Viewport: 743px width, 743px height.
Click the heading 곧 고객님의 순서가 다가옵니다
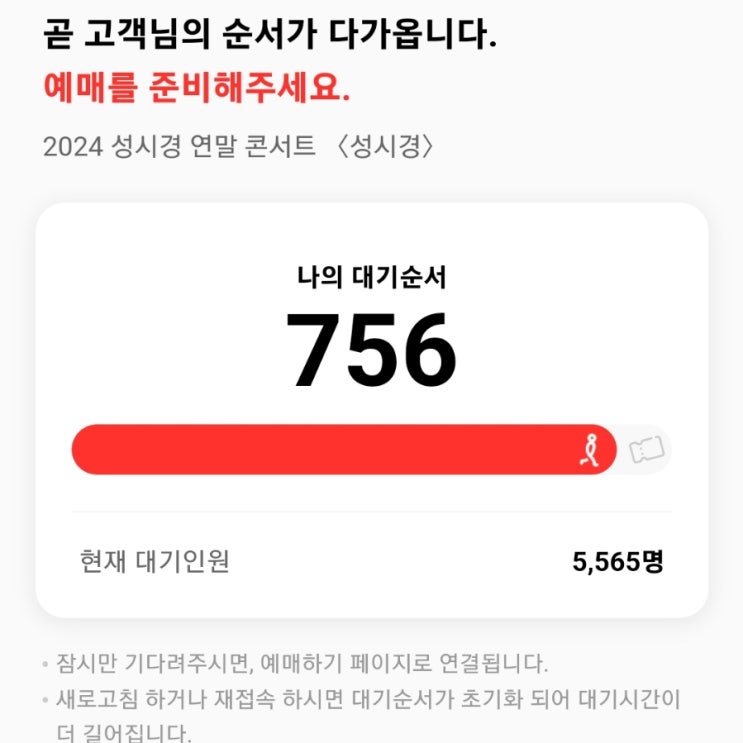click(270, 34)
